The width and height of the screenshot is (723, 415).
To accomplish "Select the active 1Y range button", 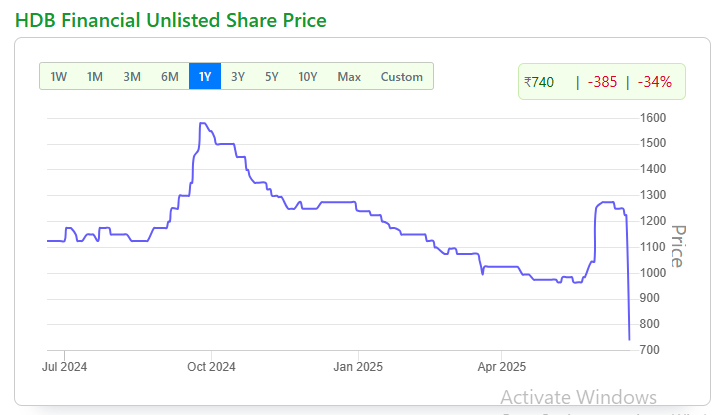I will coord(205,77).
